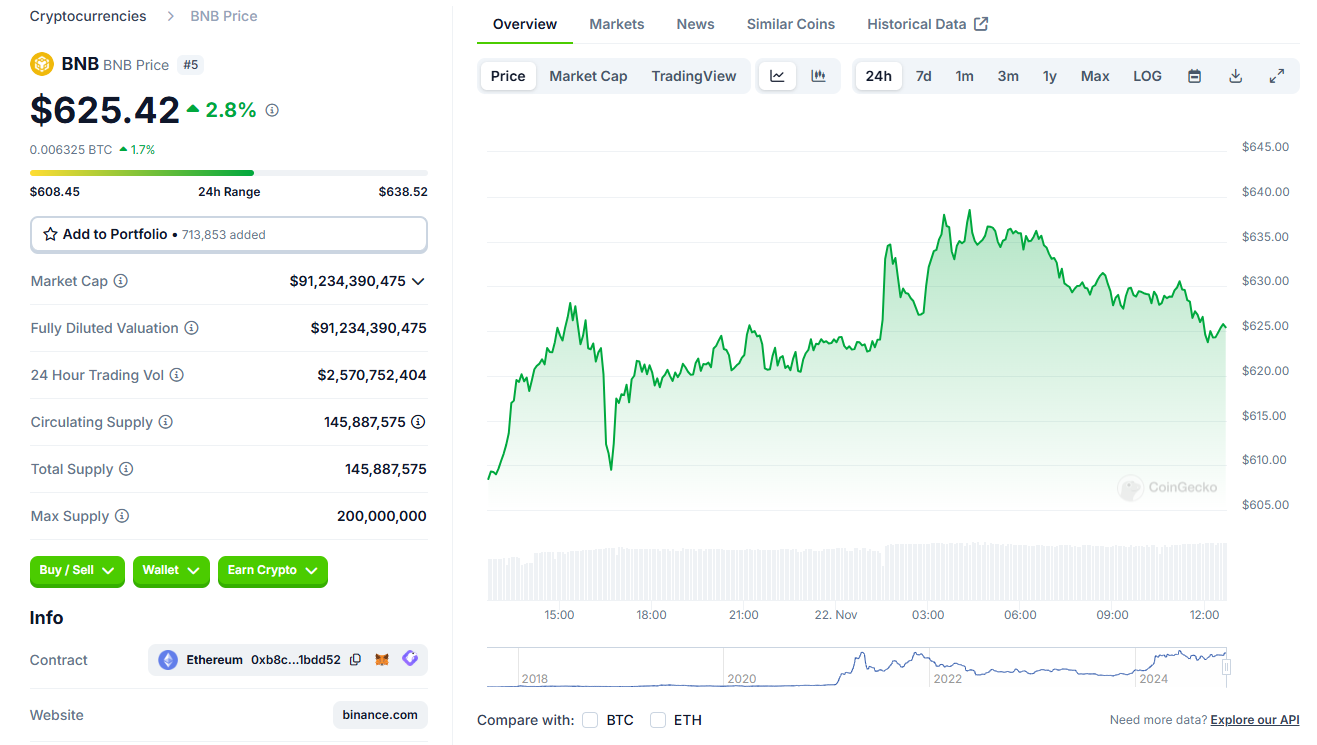Click the rank #5 badge
This screenshot has height=745, width=1317.
point(190,65)
